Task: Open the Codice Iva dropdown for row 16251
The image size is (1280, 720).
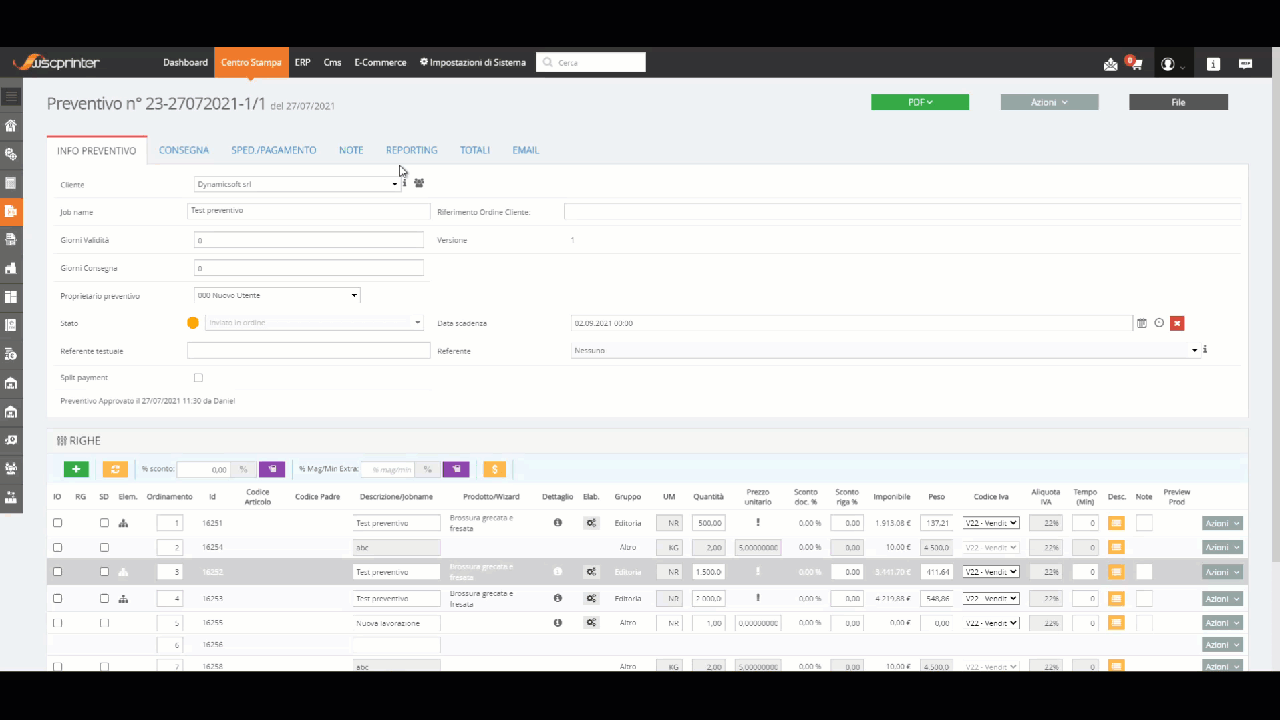Action: (x=991, y=523)
